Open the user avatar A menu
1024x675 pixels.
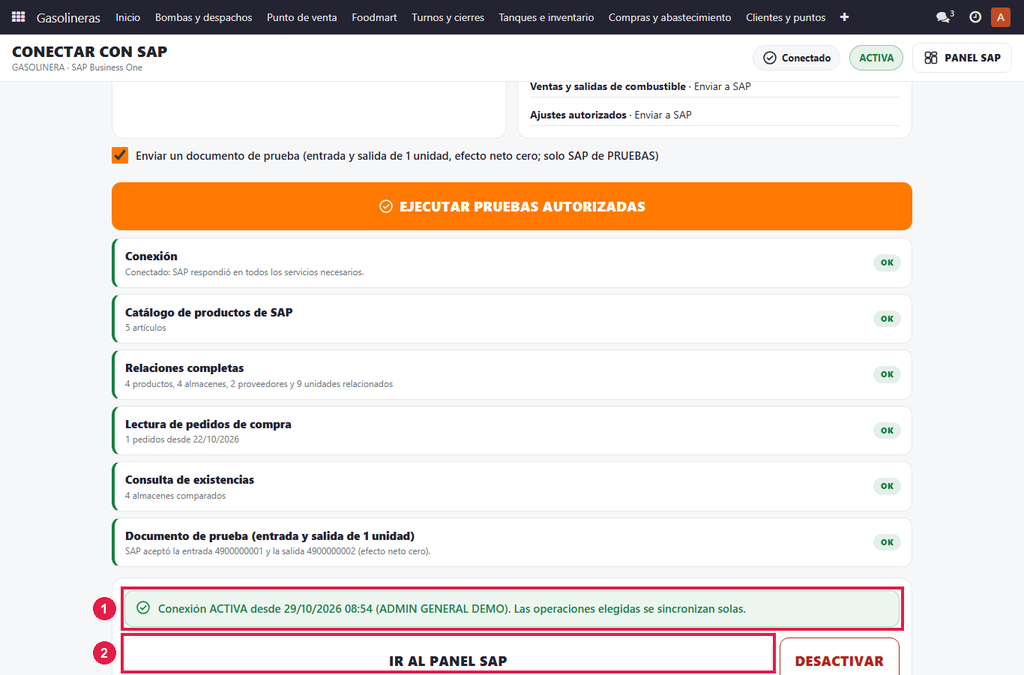click(x=1000, y=17)
